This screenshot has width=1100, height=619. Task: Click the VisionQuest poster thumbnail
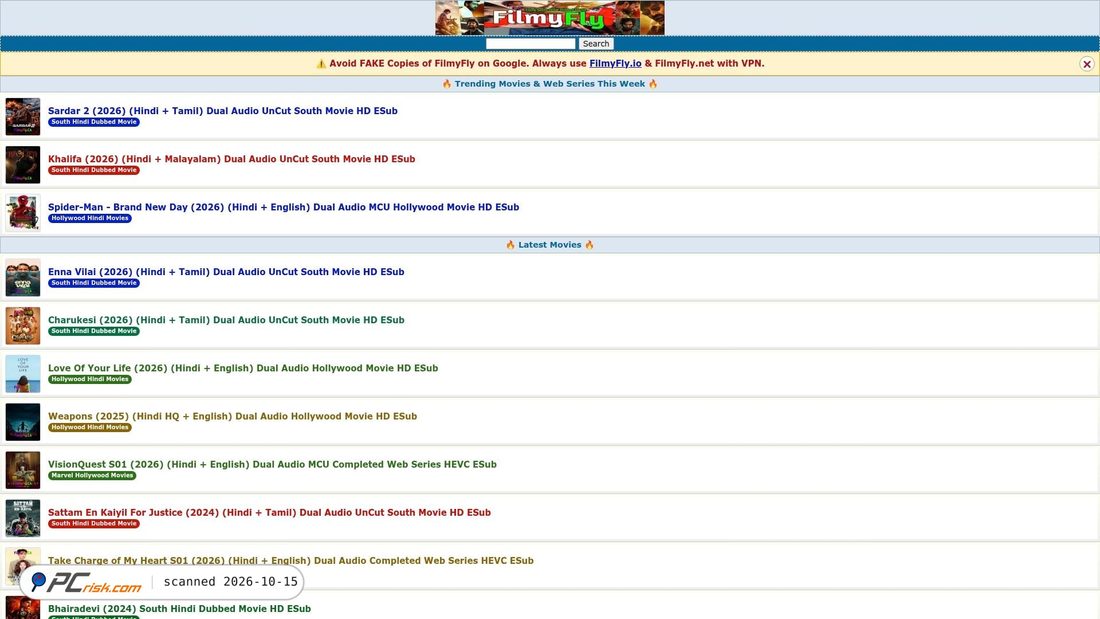23,470
